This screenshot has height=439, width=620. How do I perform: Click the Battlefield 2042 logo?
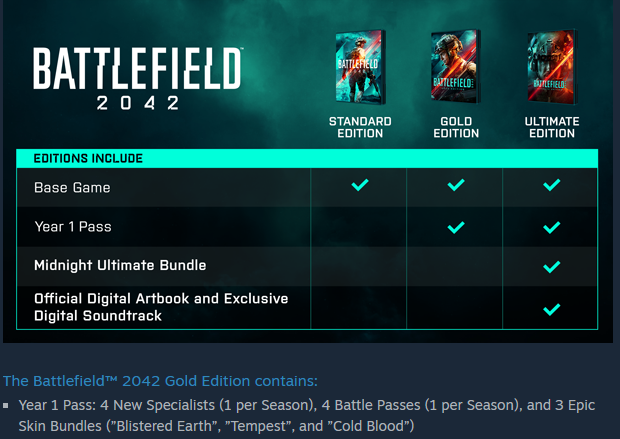coord(138,79)
